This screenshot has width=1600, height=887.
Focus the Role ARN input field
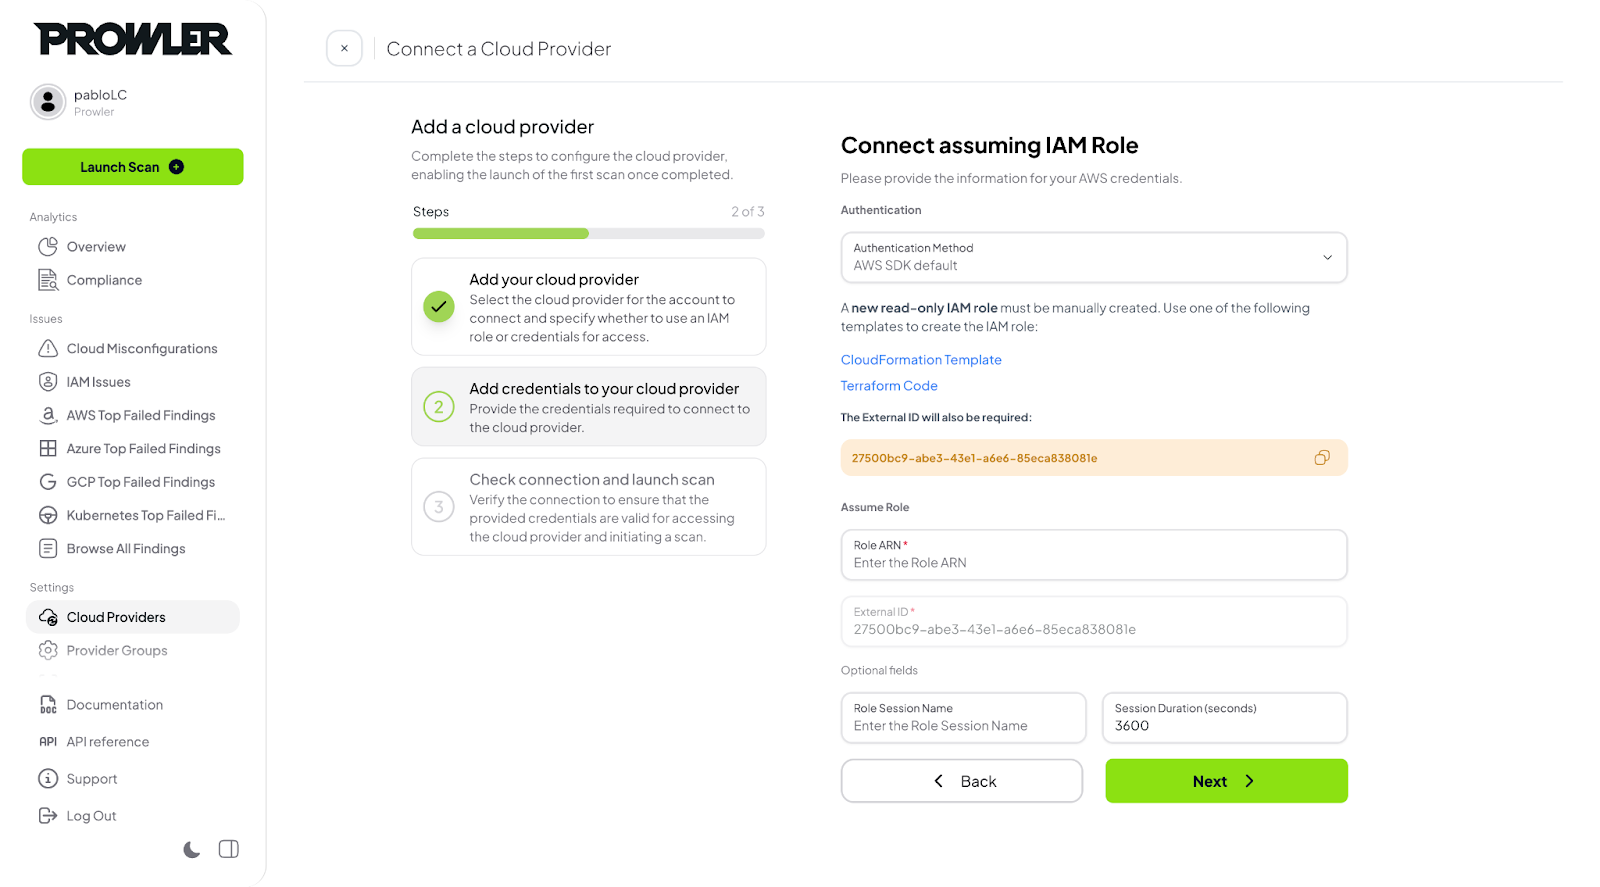point(1094,555)
